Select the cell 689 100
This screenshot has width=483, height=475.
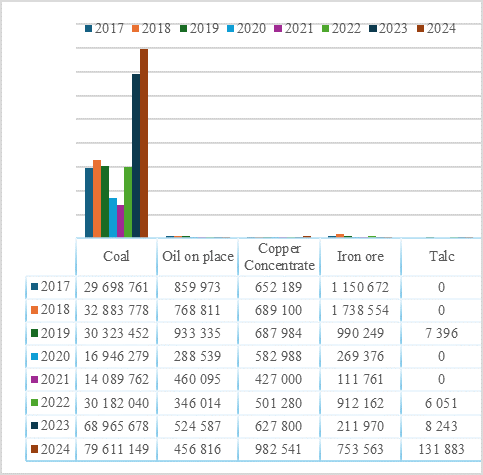(x=279, y=310)
